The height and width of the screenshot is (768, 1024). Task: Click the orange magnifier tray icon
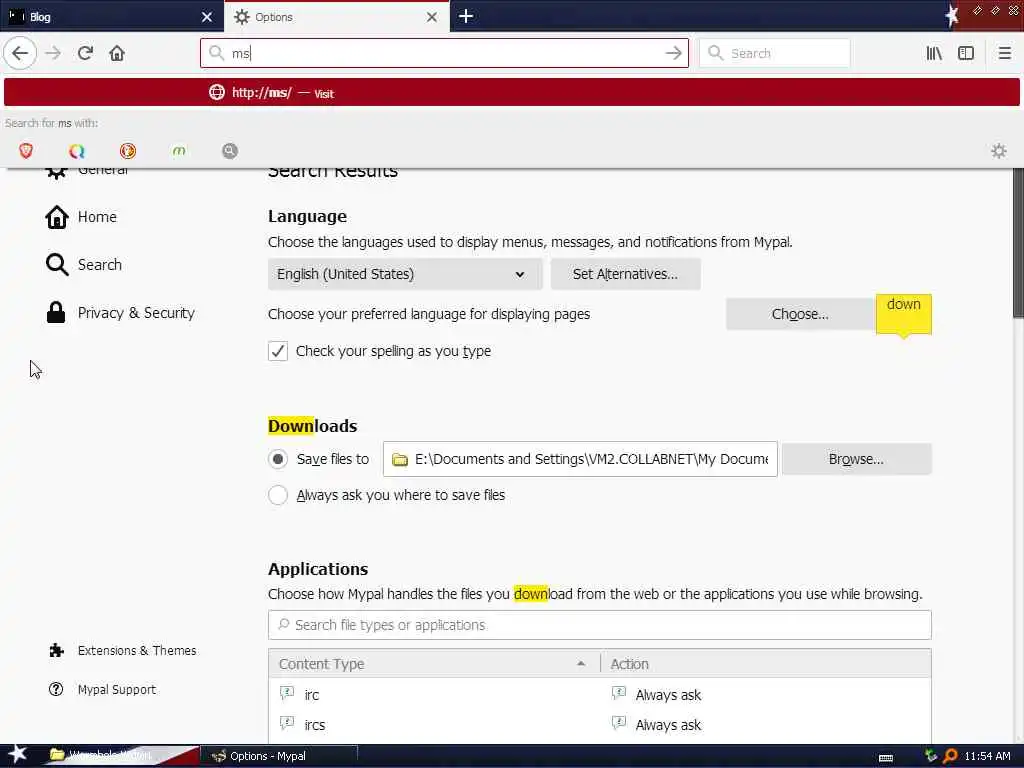[x=950, y=756]
